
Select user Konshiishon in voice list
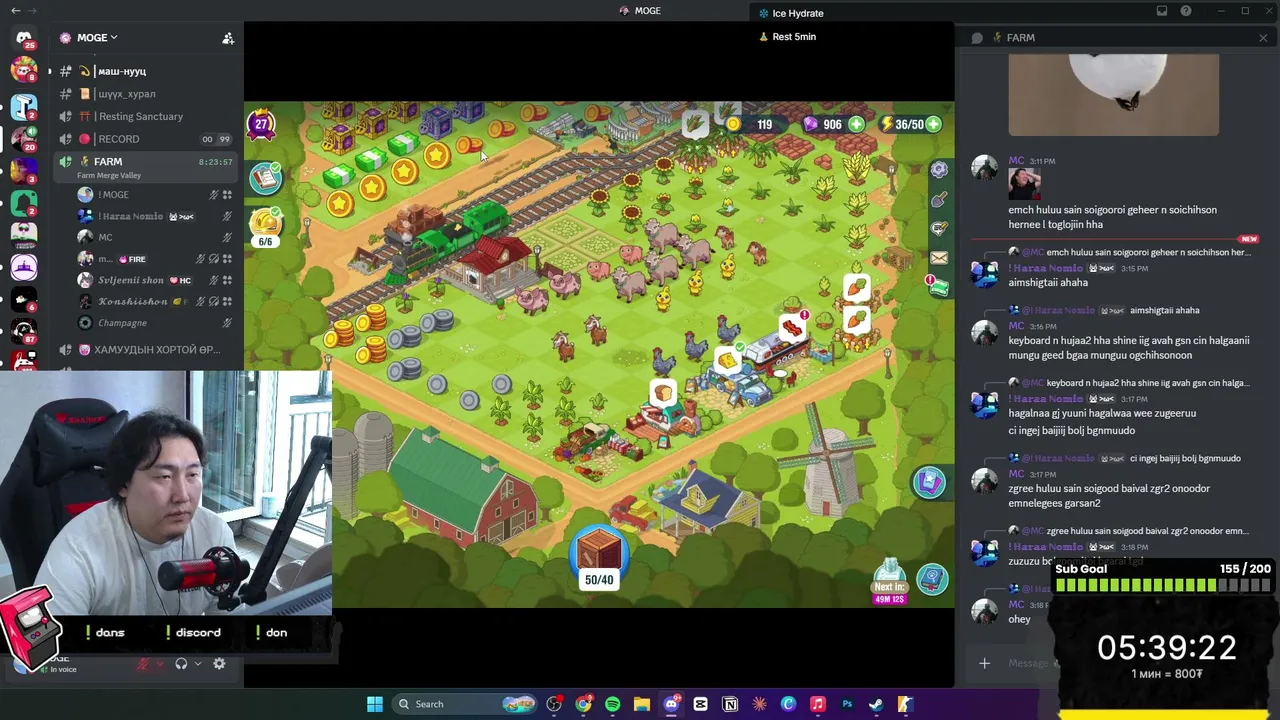[154, 301]
